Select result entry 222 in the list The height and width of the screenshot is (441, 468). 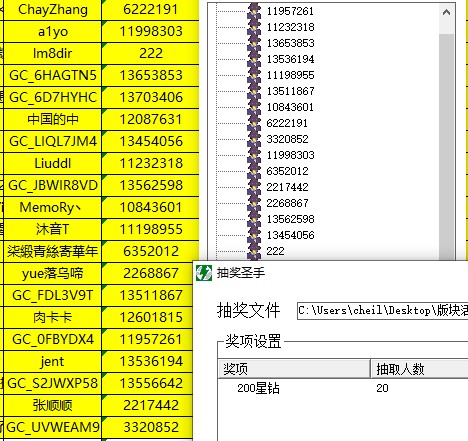click(x=275, y=251)
